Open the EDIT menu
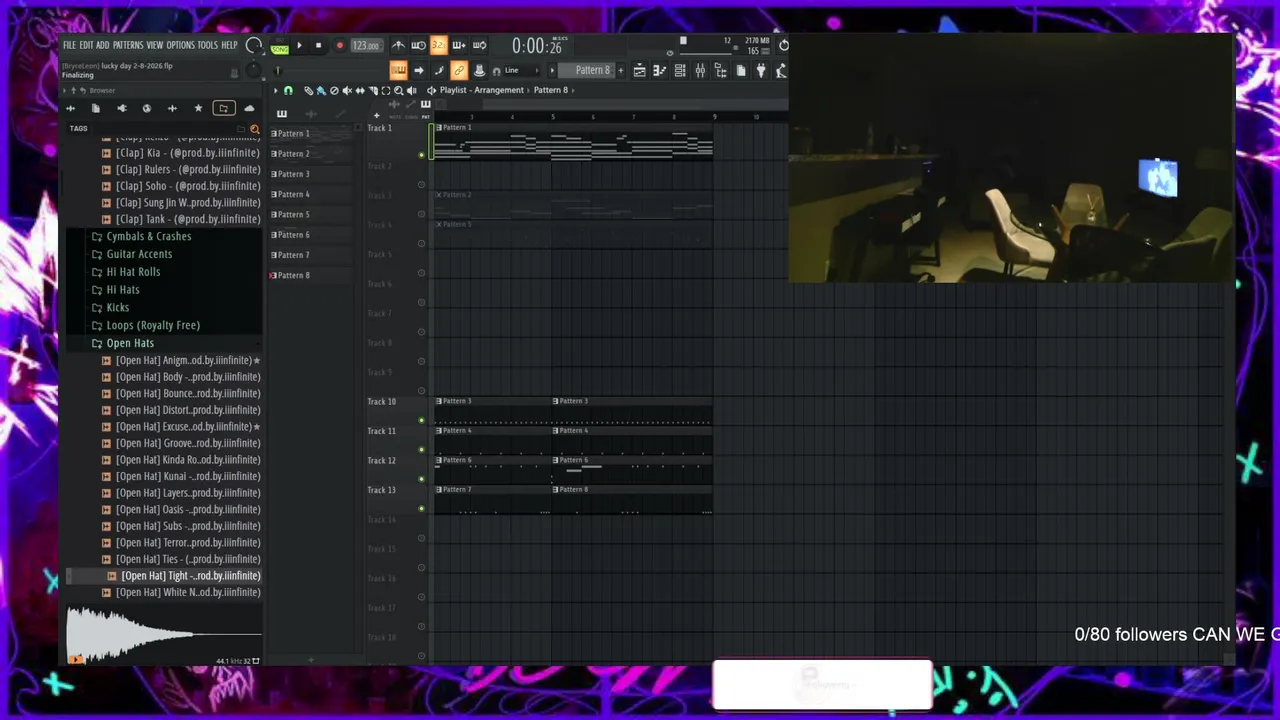This screenshot has height=720, width=1280. [x=86, y=45]
